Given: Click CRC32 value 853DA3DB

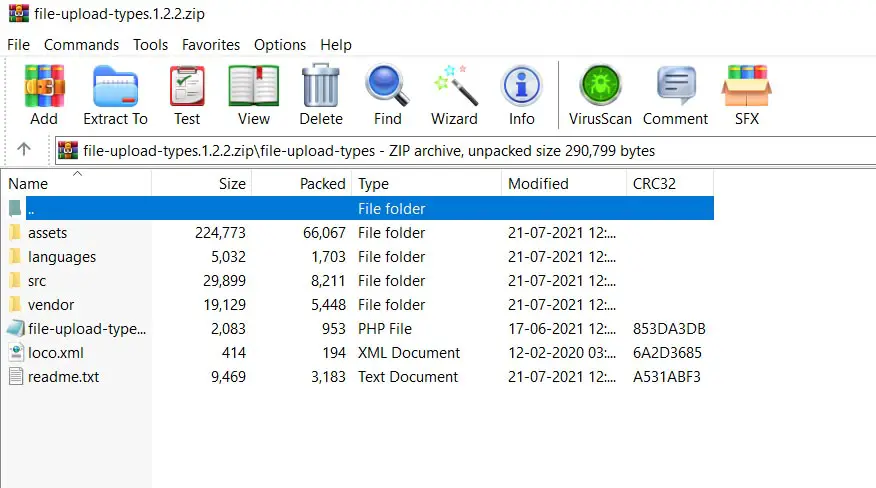Looking at the screenshot, I should pos(669,329).
